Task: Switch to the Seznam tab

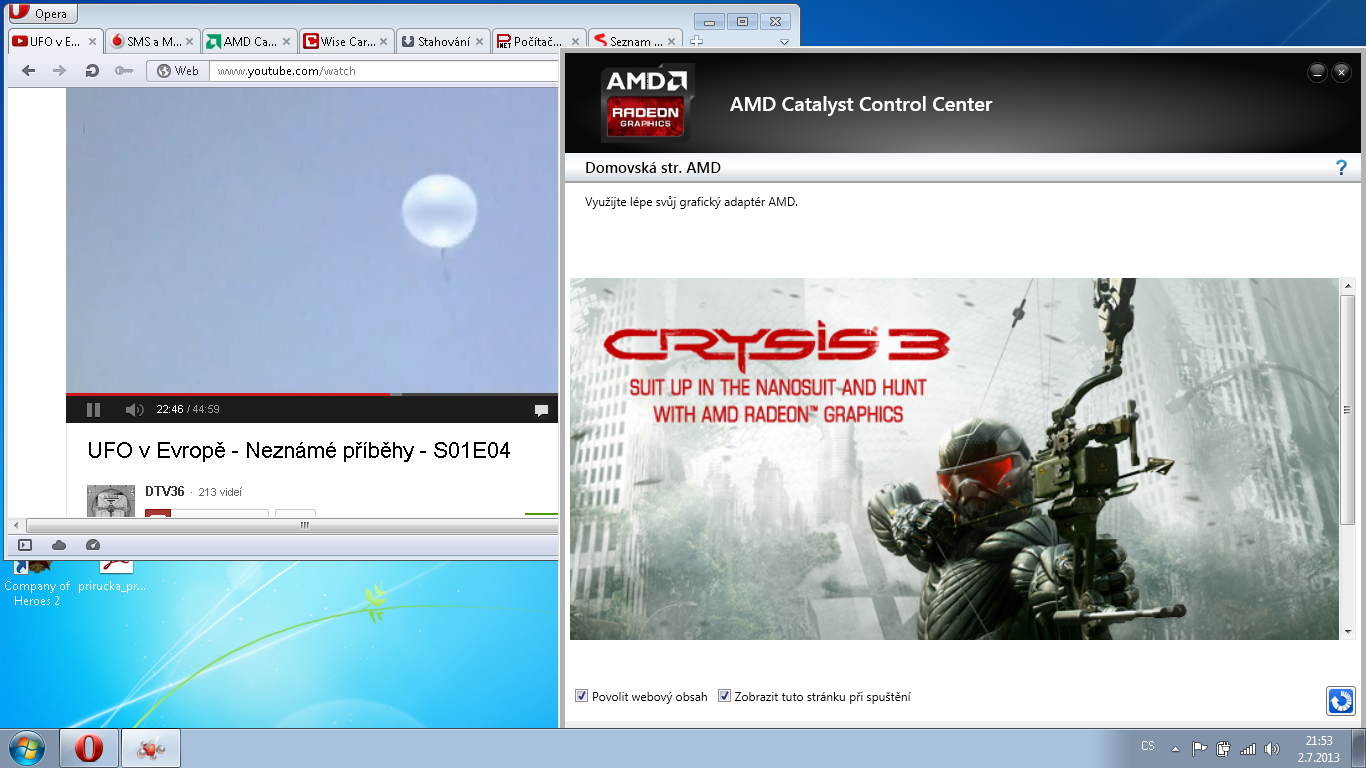Action: pyautogui.click(x=637, y=42)
